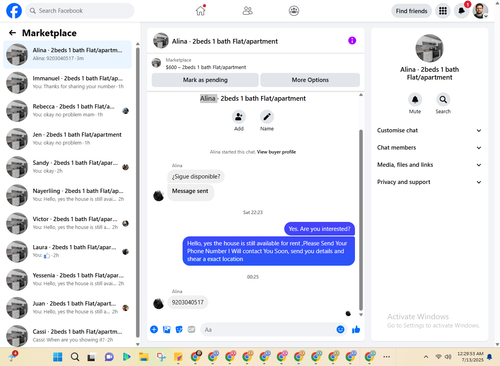This screenshot has width=500, height=366.
Task: Click the '¿Sigue disponible?' message
Action: 196,176
